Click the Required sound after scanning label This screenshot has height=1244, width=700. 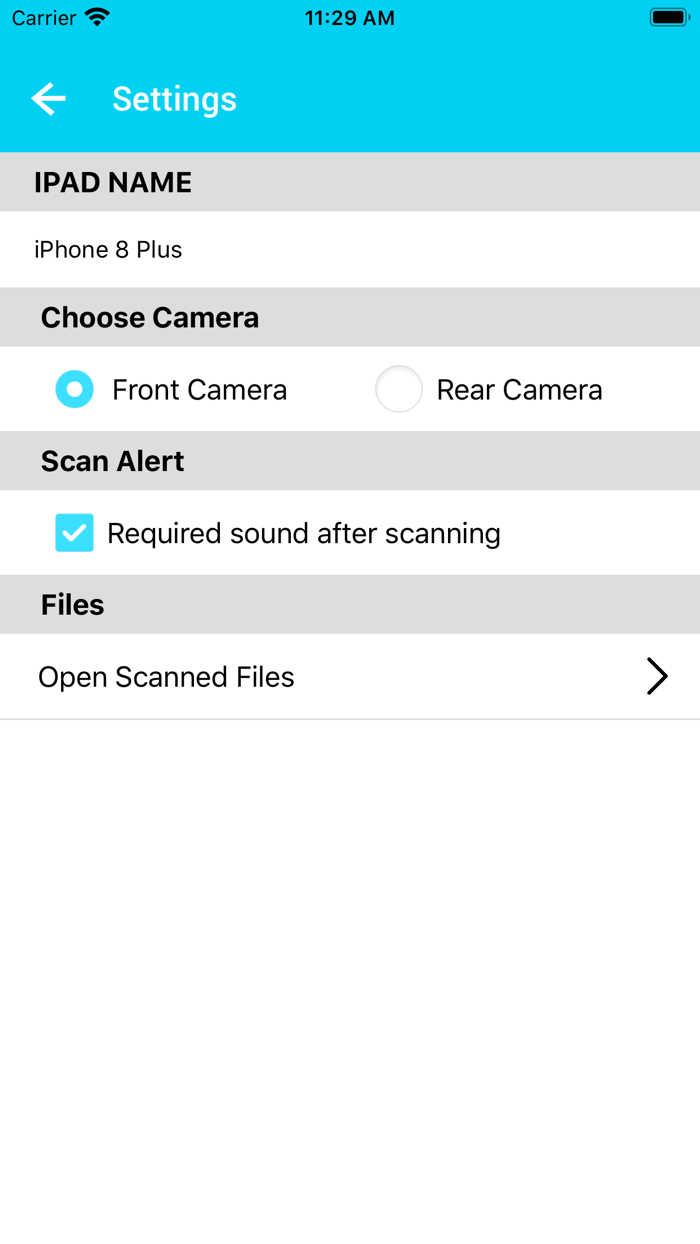coord(303,533)
